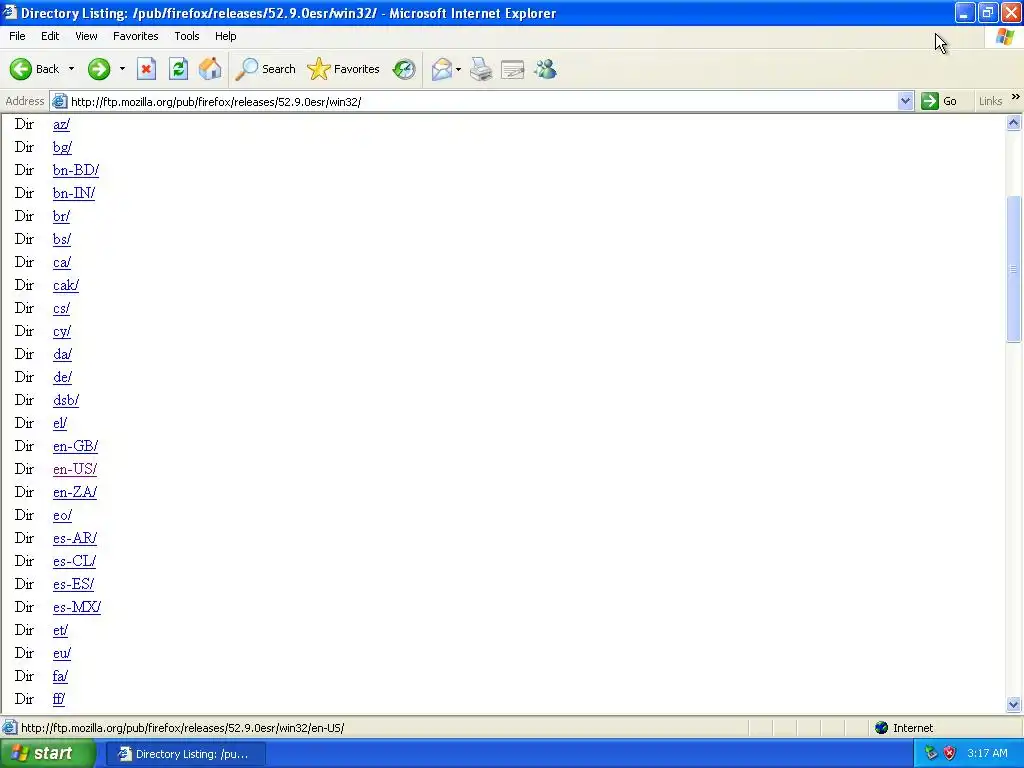Open the Help menu

(x=225, y=36)
